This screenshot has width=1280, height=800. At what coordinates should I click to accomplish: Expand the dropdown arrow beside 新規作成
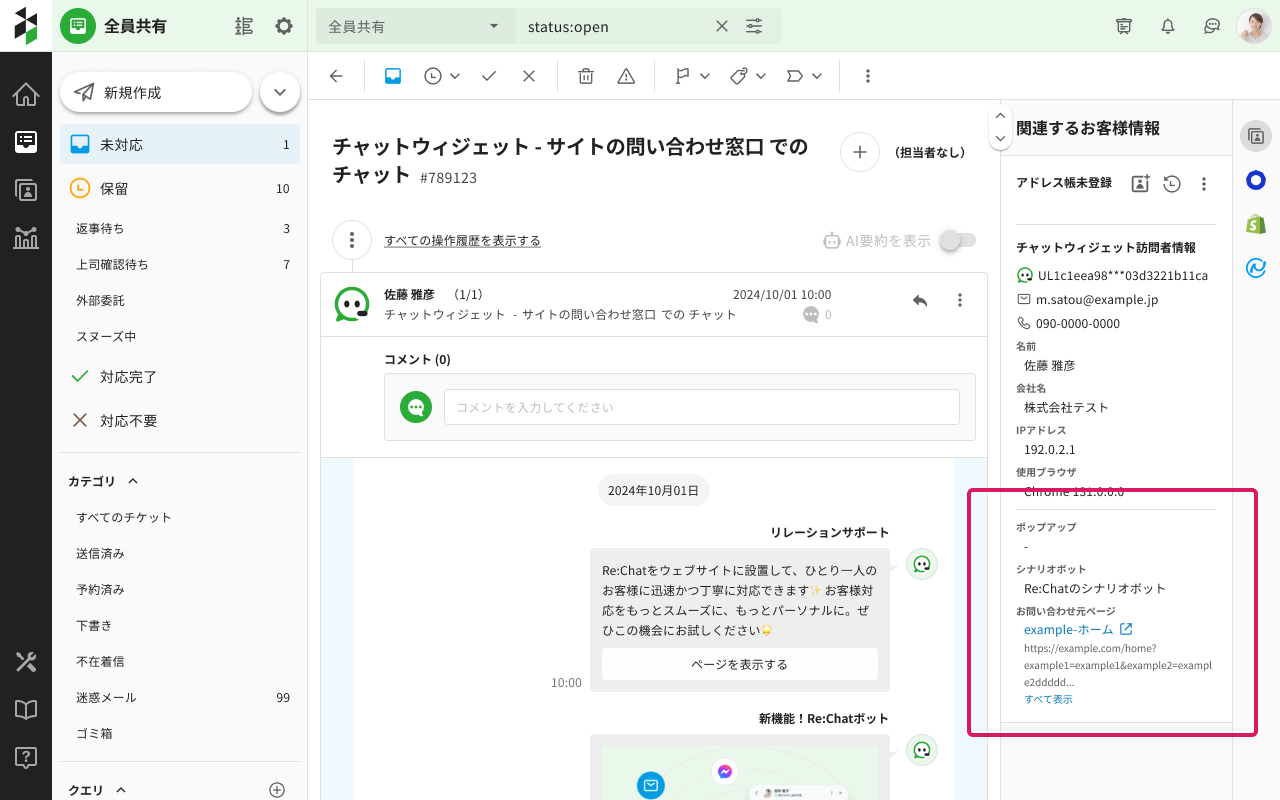(x=280, y=92)
